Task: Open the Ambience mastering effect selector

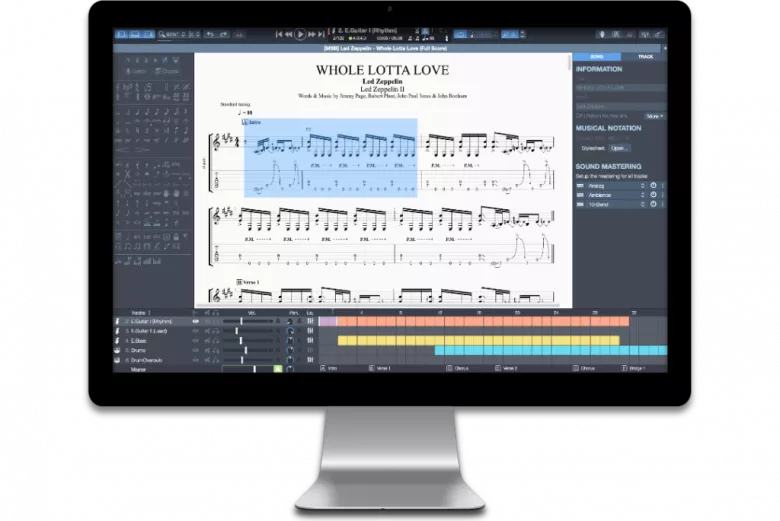Action: click(x=616, y=195)
